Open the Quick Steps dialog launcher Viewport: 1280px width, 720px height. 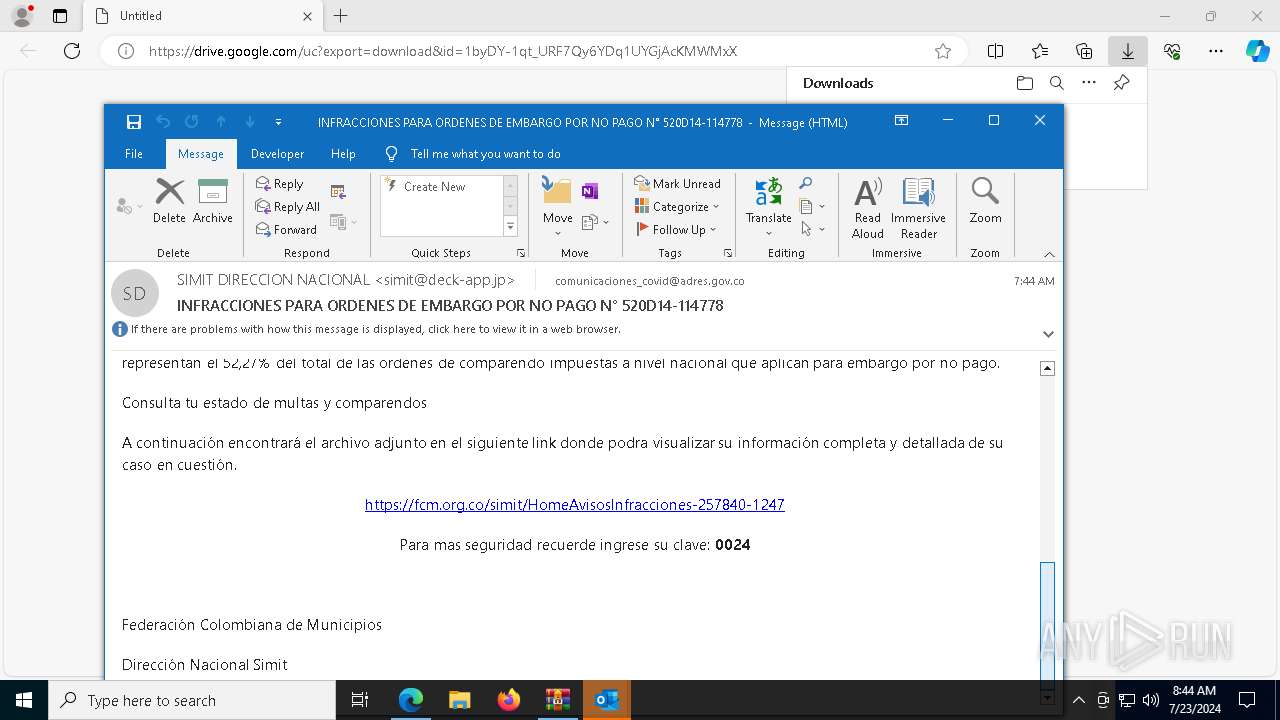(521, 254)
